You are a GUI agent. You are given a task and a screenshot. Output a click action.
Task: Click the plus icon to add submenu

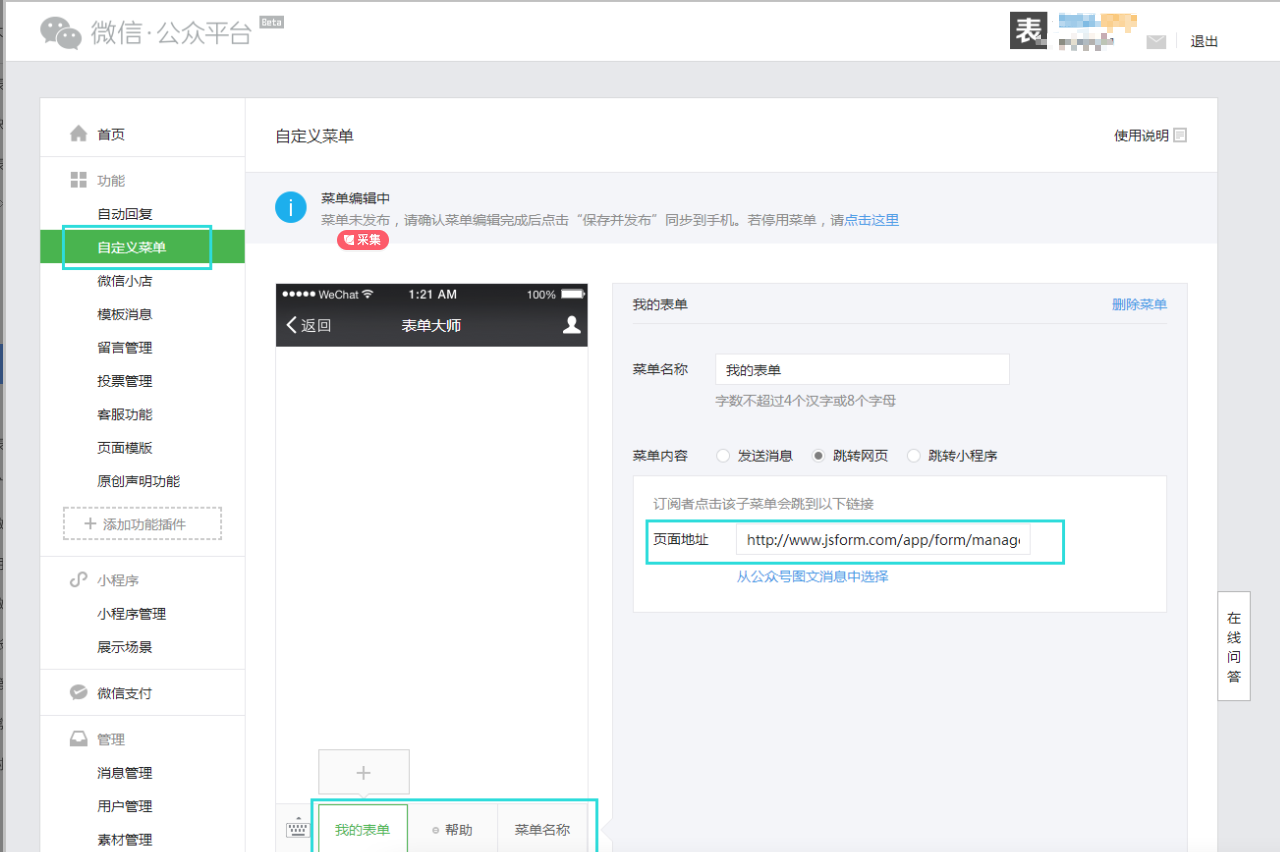363,772
